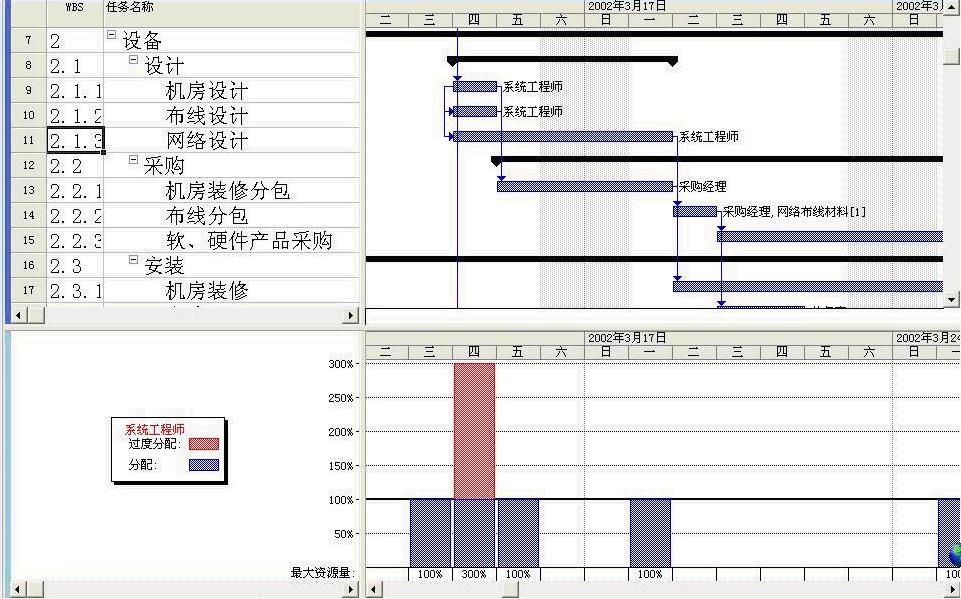Collapse the 安装 task group
This screenshot has width=961, height=599.
coord(134,260)
